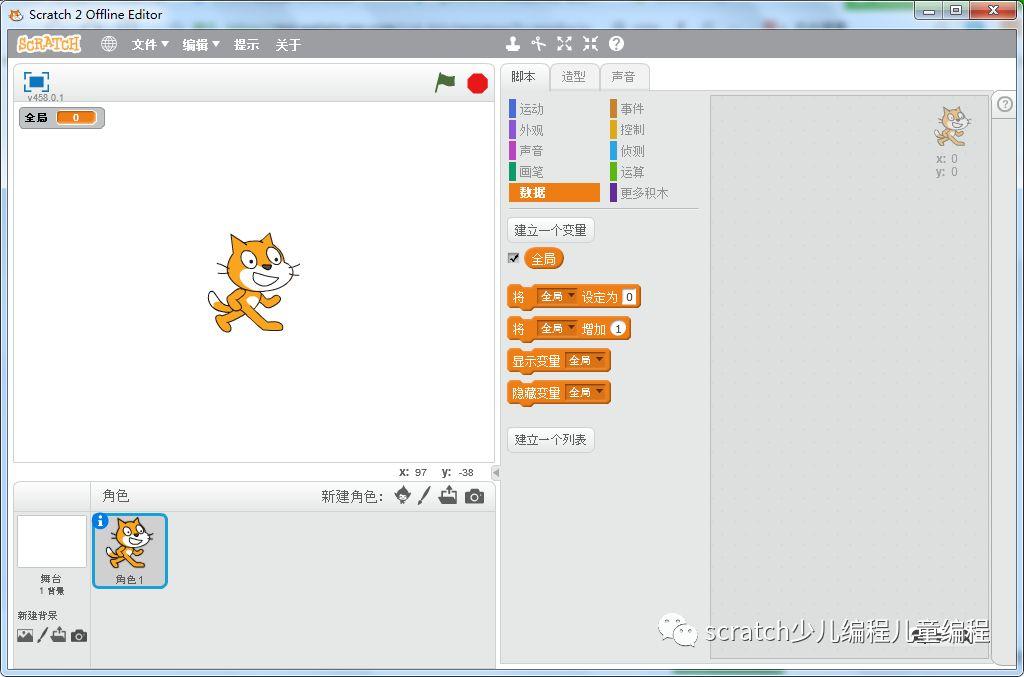Select the Grow sprite tool
The width and height of the screenshot is (1024, 677).
point(564,44)
